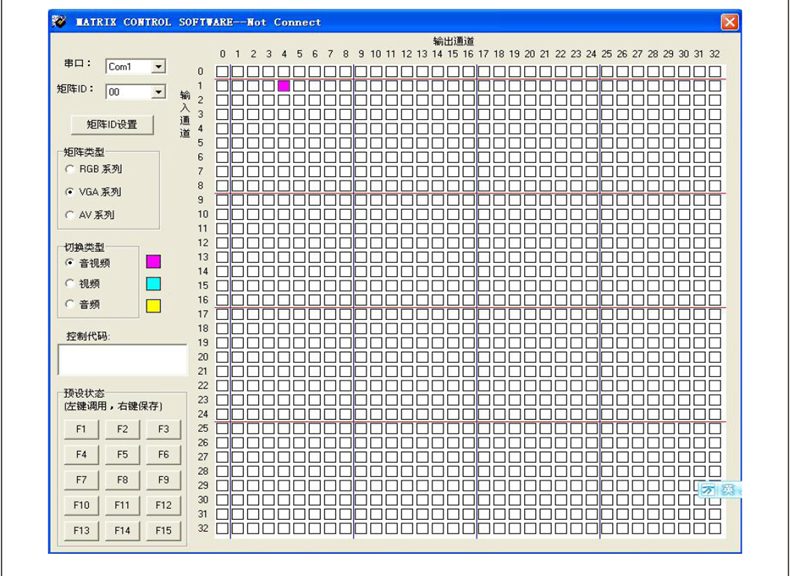Recall preset F1
The image size is (790, 576).
point(81,429)
